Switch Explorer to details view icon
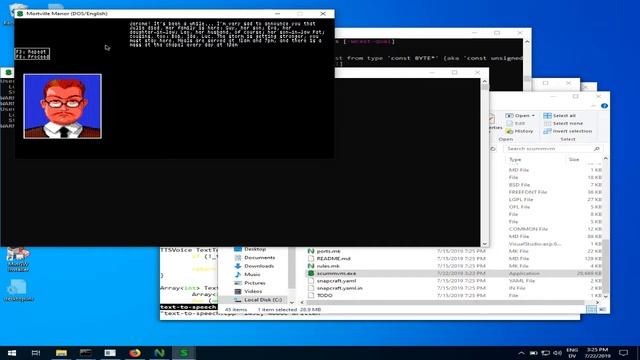640x360 pixels. click(591, 309)
